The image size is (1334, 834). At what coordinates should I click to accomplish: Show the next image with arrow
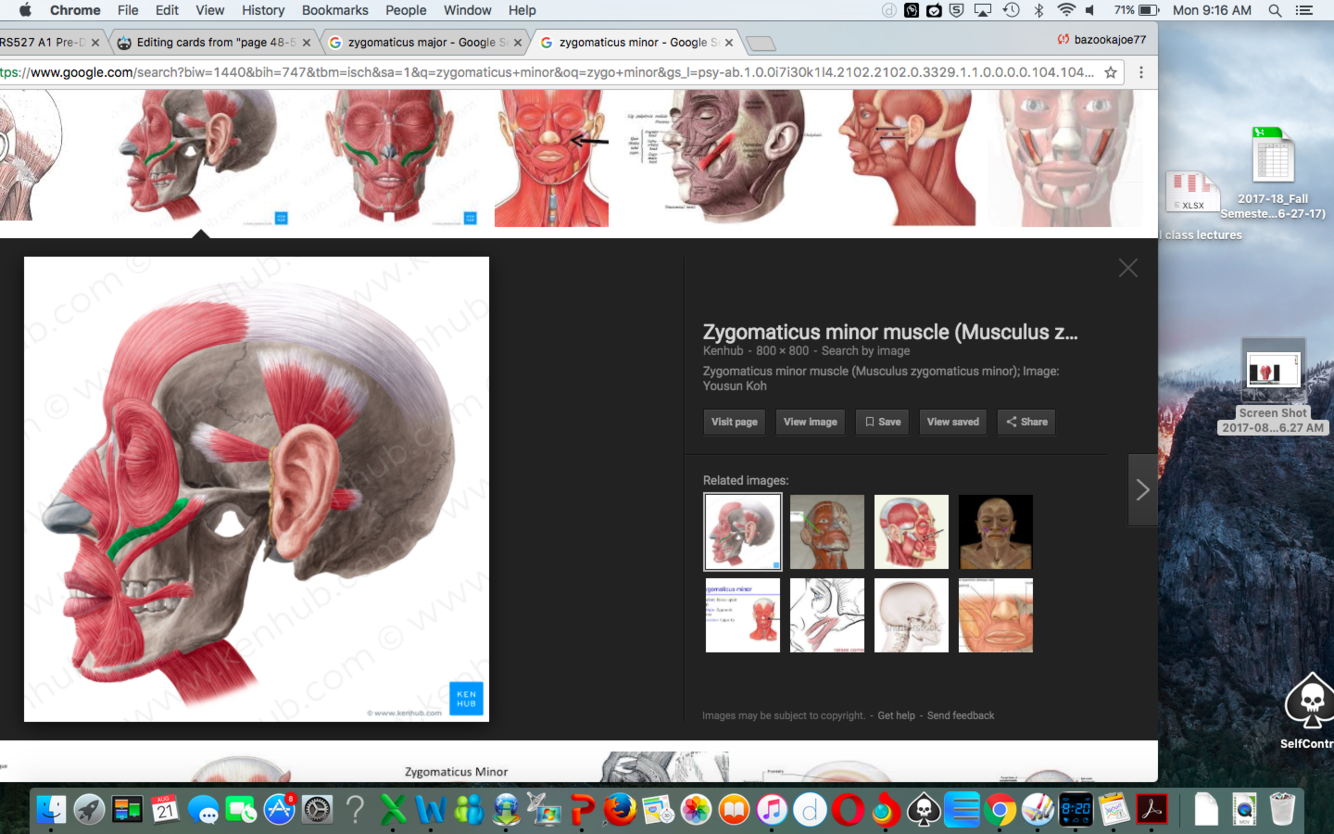click(1143, 490)
